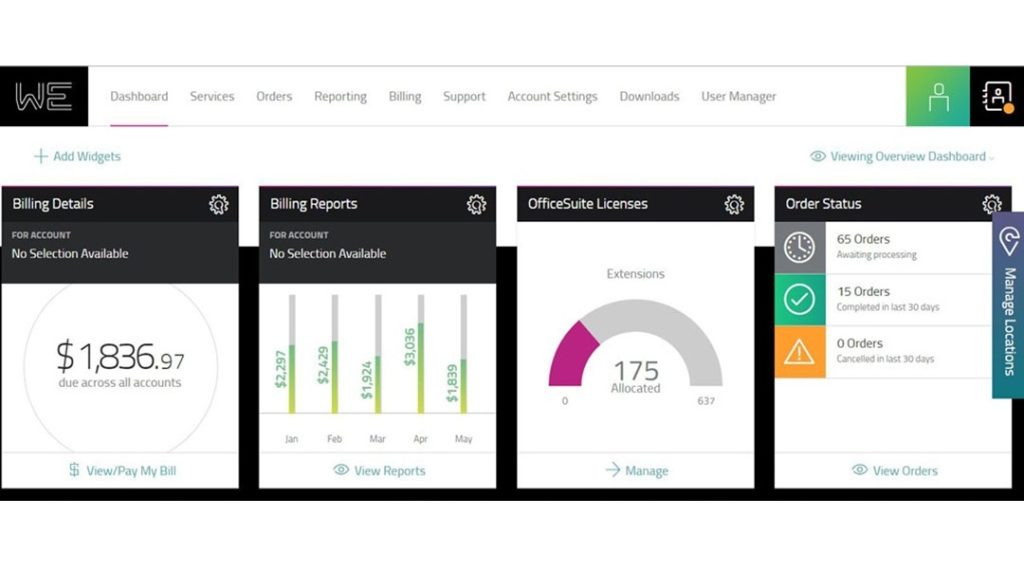Open the user profile icon in green box
The image size is (1024, 572).
(937, 97)
